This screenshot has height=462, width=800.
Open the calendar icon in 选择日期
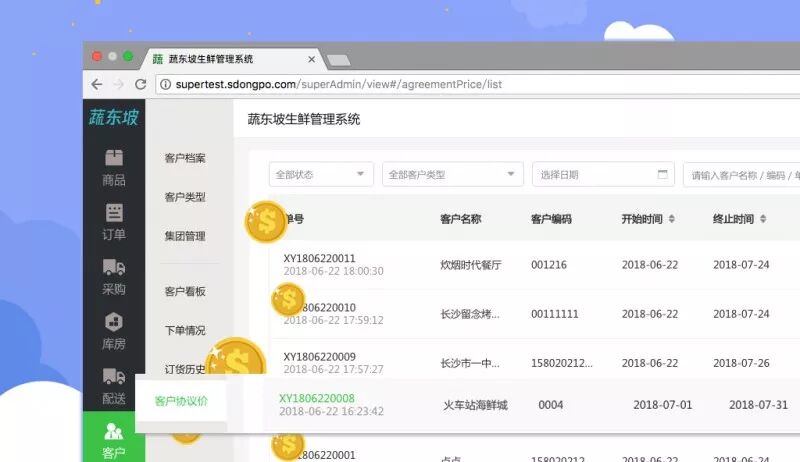point(662,174)
